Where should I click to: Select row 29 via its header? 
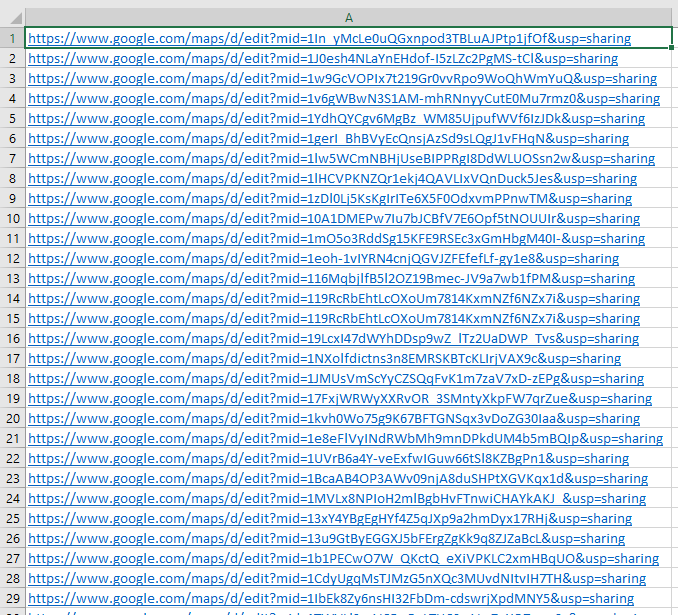tap(12, 598)
